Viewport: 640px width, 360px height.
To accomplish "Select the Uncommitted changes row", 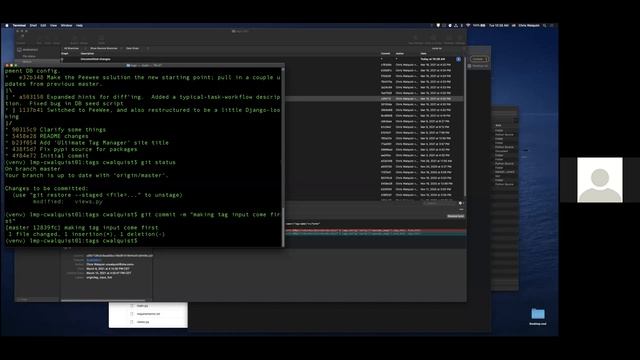I will 261,59.
